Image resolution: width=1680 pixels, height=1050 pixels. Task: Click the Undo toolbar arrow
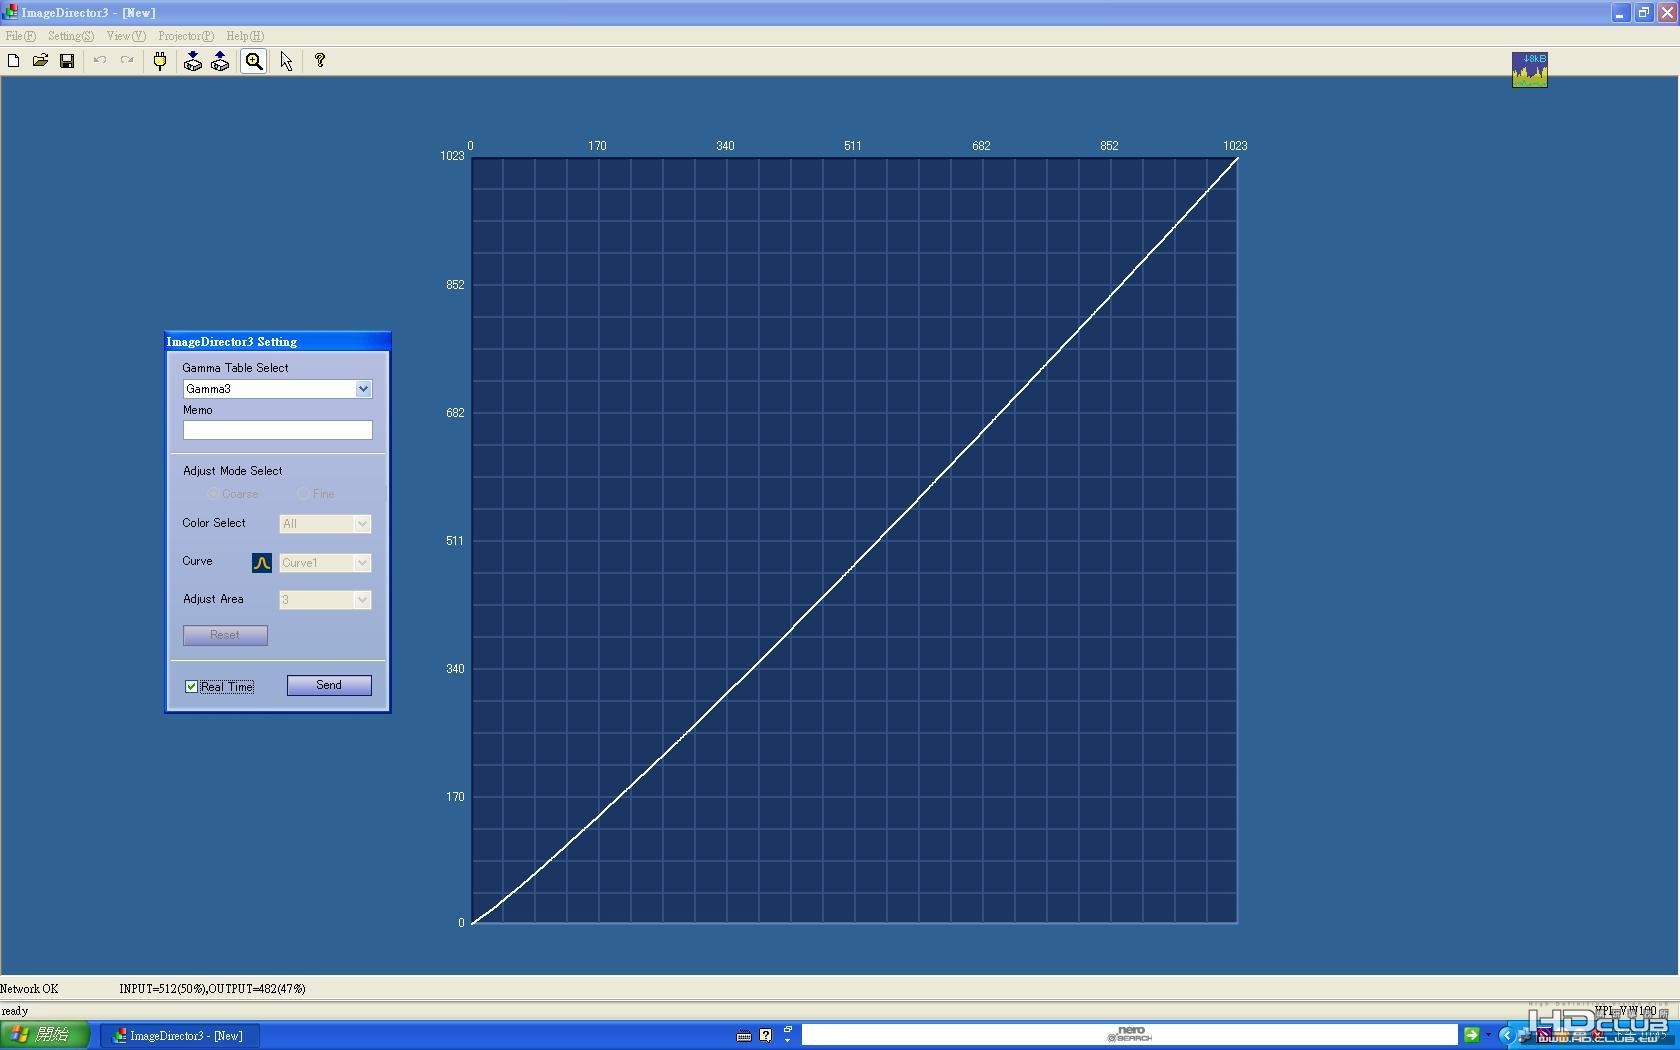(x=100, y=61)
